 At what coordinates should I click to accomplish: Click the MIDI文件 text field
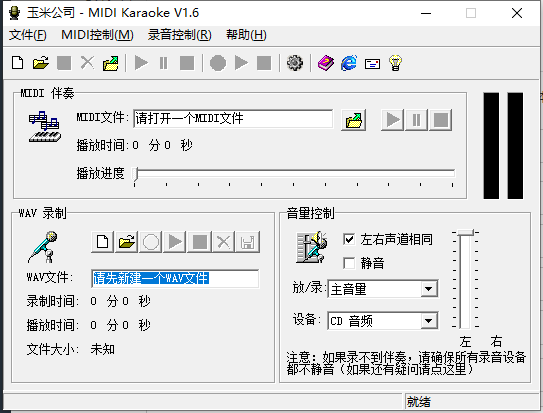pos(233,119)
